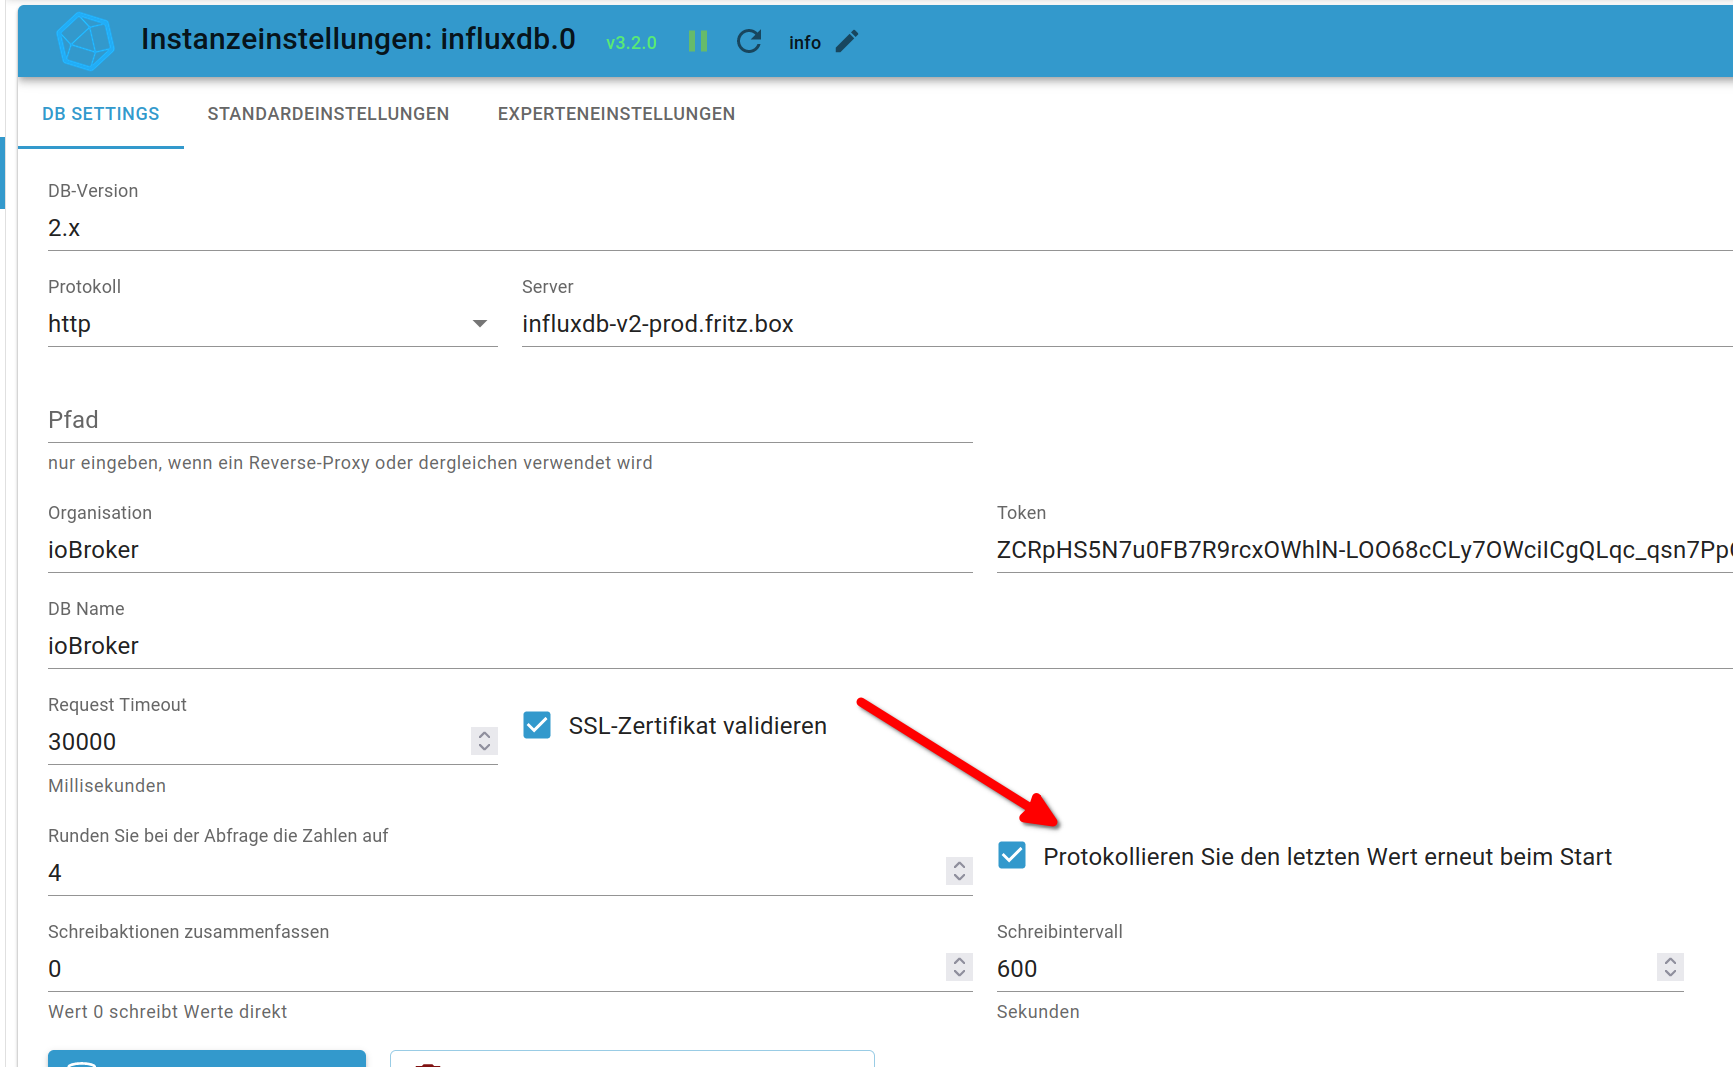Screen dimensions: 1733x1067
Task: Open the STANDARDEINSTELLUNGEN tab
Action: coord(328,114)
